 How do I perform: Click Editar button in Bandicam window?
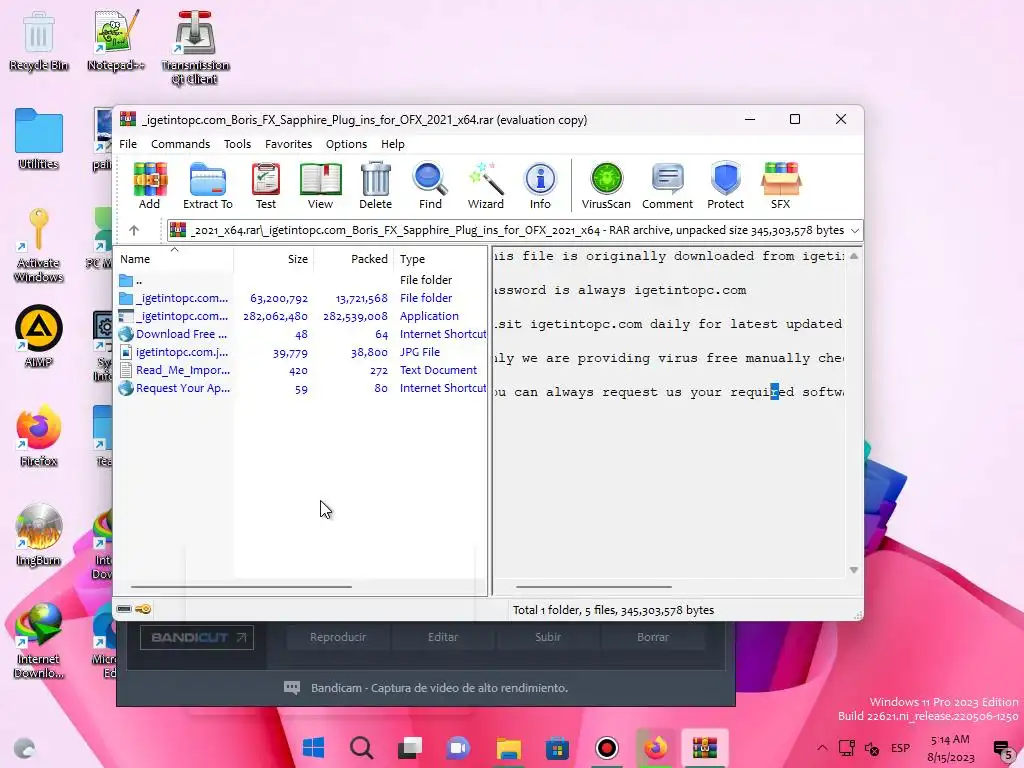point(443,637)
